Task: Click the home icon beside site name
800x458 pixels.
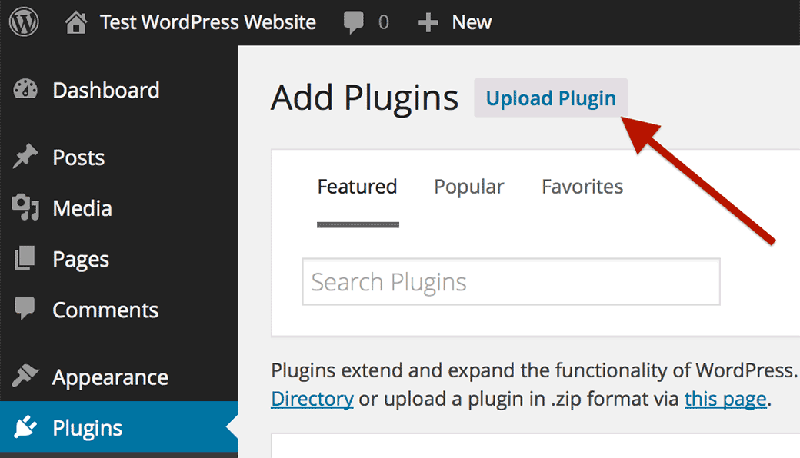Action: (76, 22)
